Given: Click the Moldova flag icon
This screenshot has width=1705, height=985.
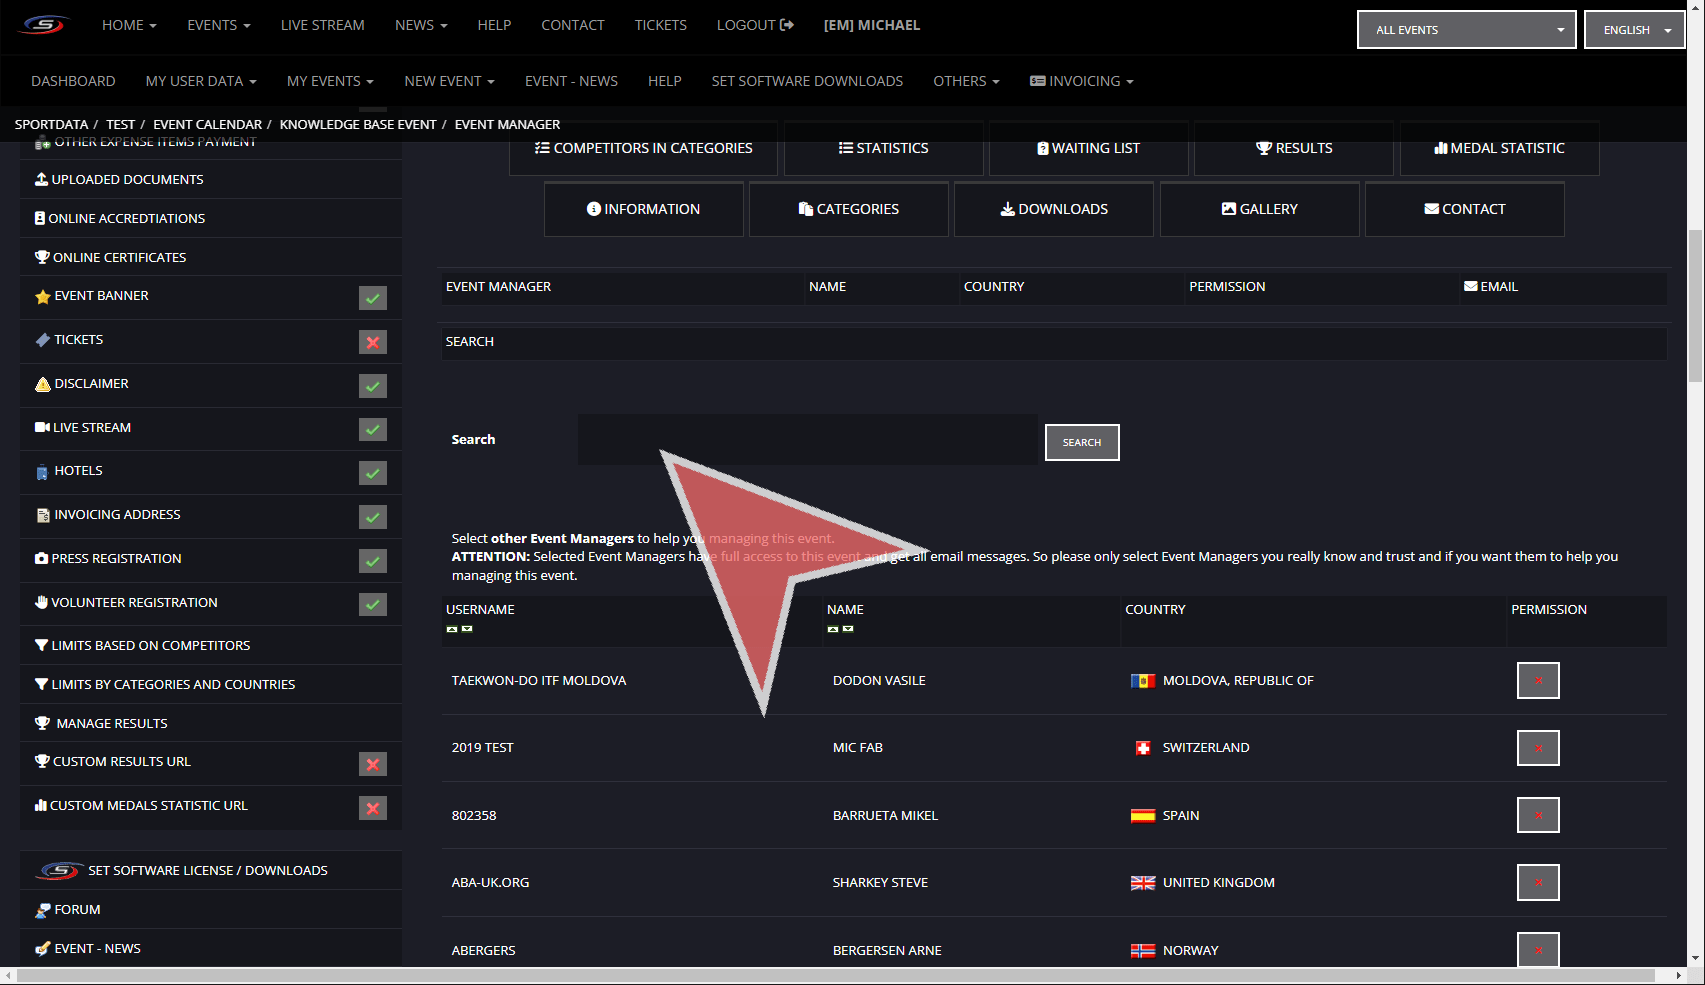Looking at the screenshot, I should tap(1142, 681).
